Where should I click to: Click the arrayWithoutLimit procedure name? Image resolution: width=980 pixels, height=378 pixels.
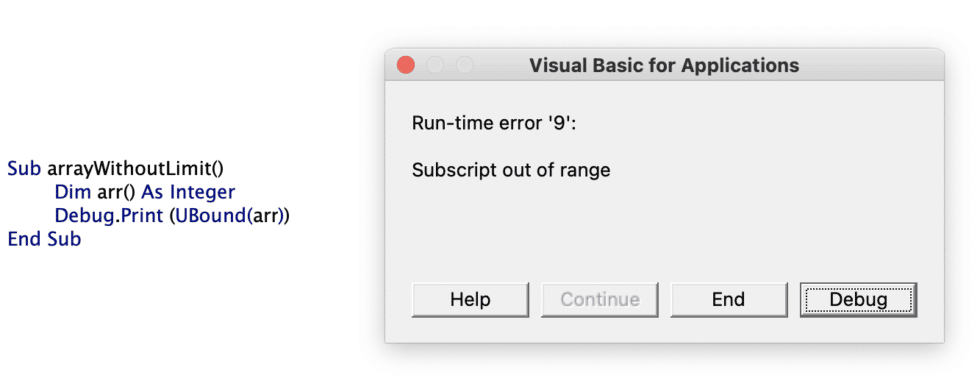click(136, 168)
